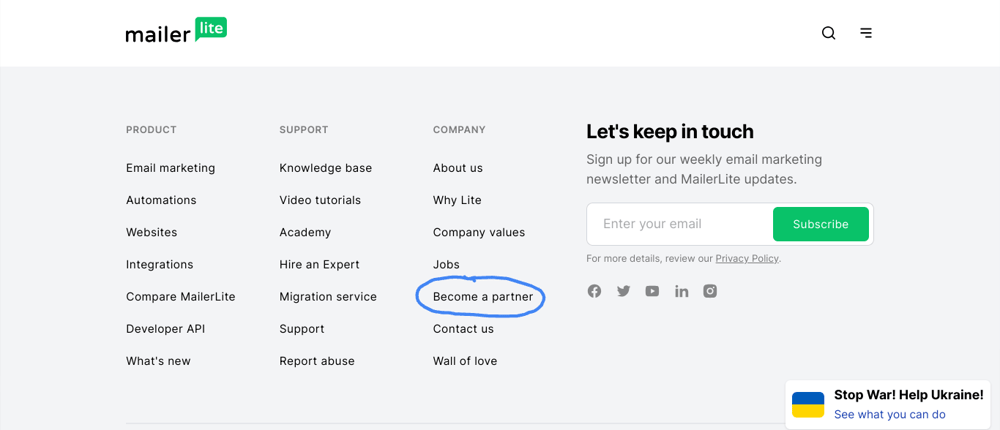Open Company values link
1000x430 pixels.
(x=479, y=232)
